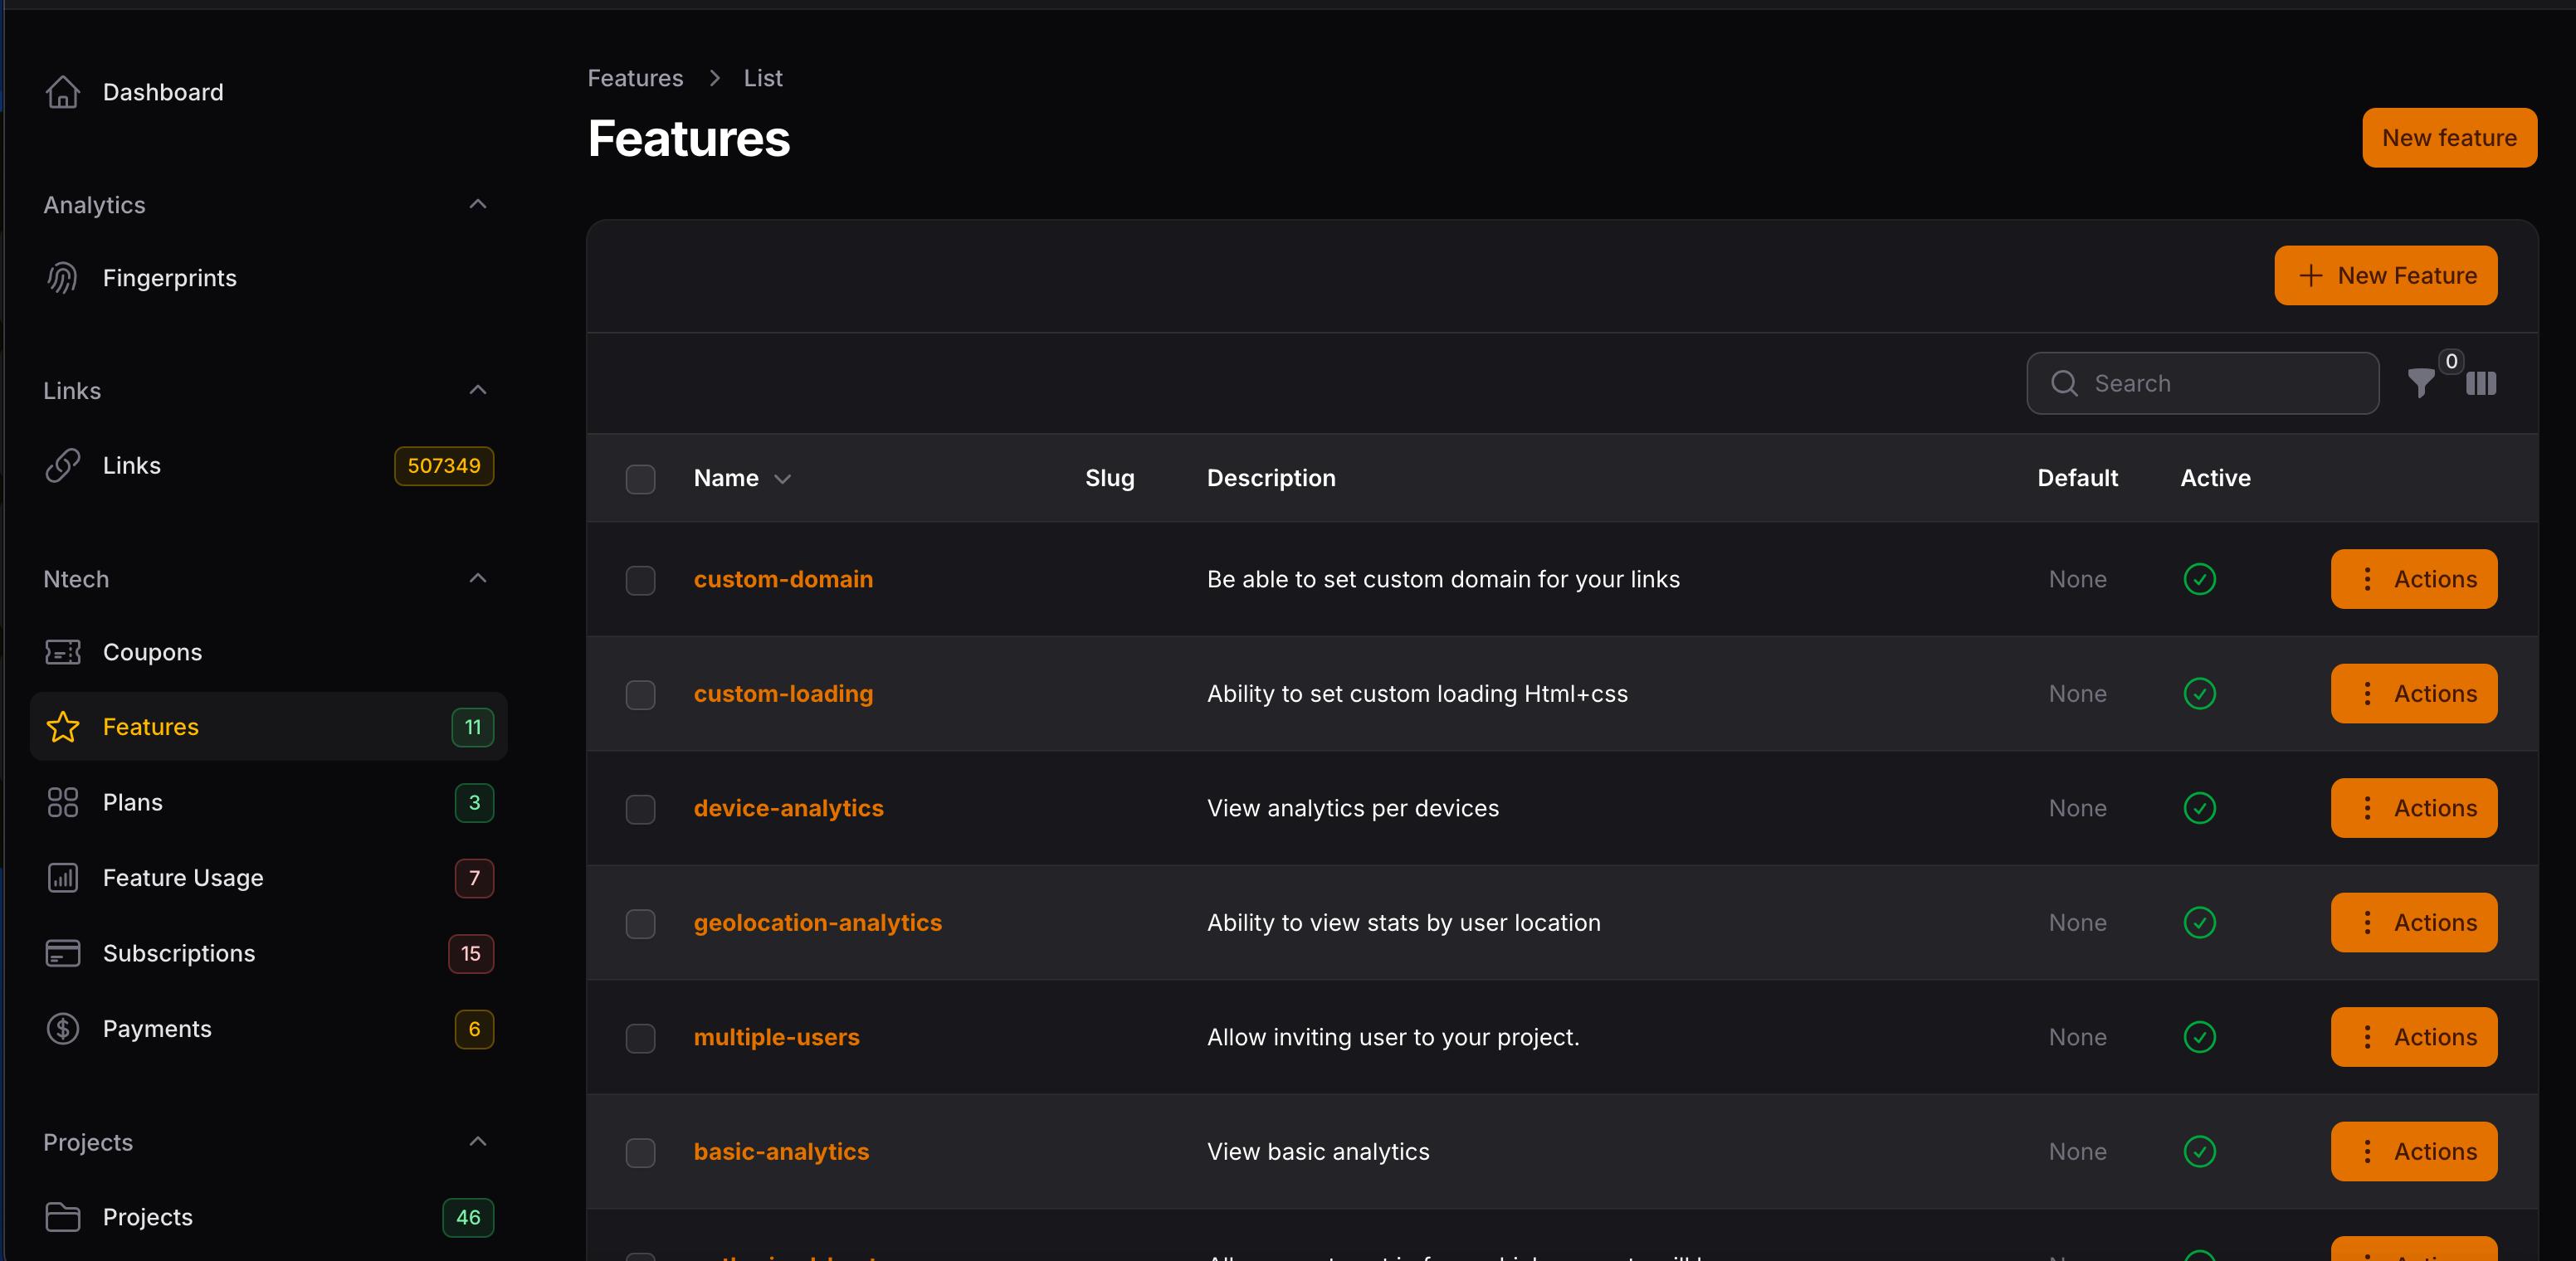Select the Fingerprints analytics icon

click(x=62, y=278)
